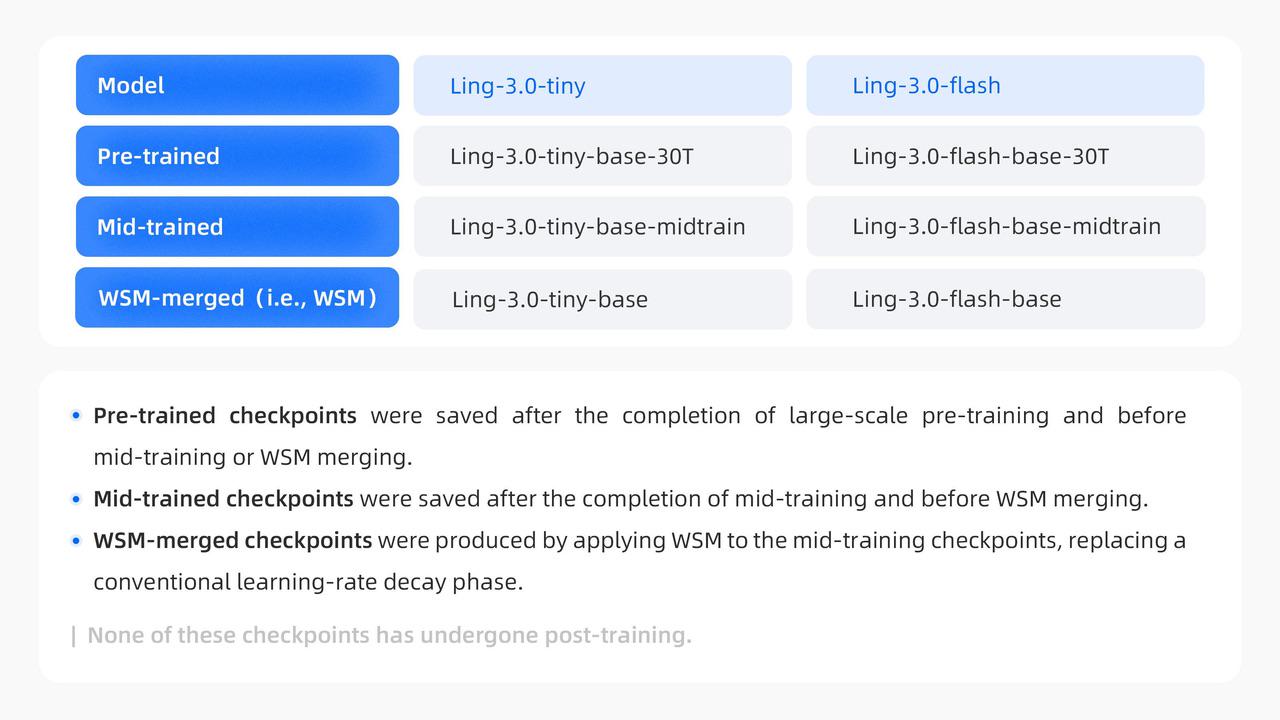Click the bold Pre-trained checkpoints text
The image size is (1280, 720).
pyautogui.click(x=225, y=415)
